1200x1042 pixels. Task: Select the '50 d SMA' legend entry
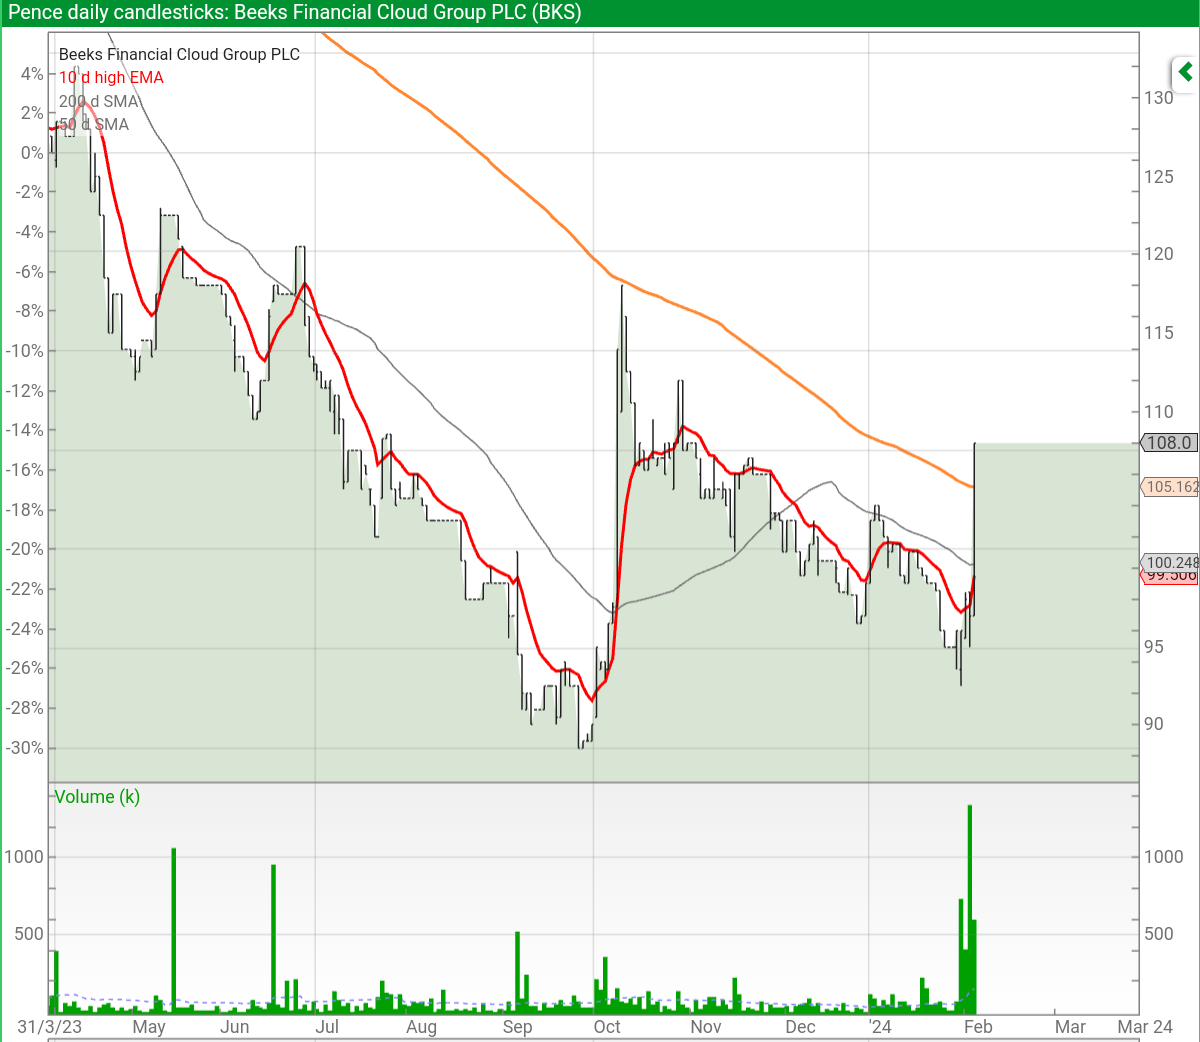pyautogui.click(x=94, y=125)
